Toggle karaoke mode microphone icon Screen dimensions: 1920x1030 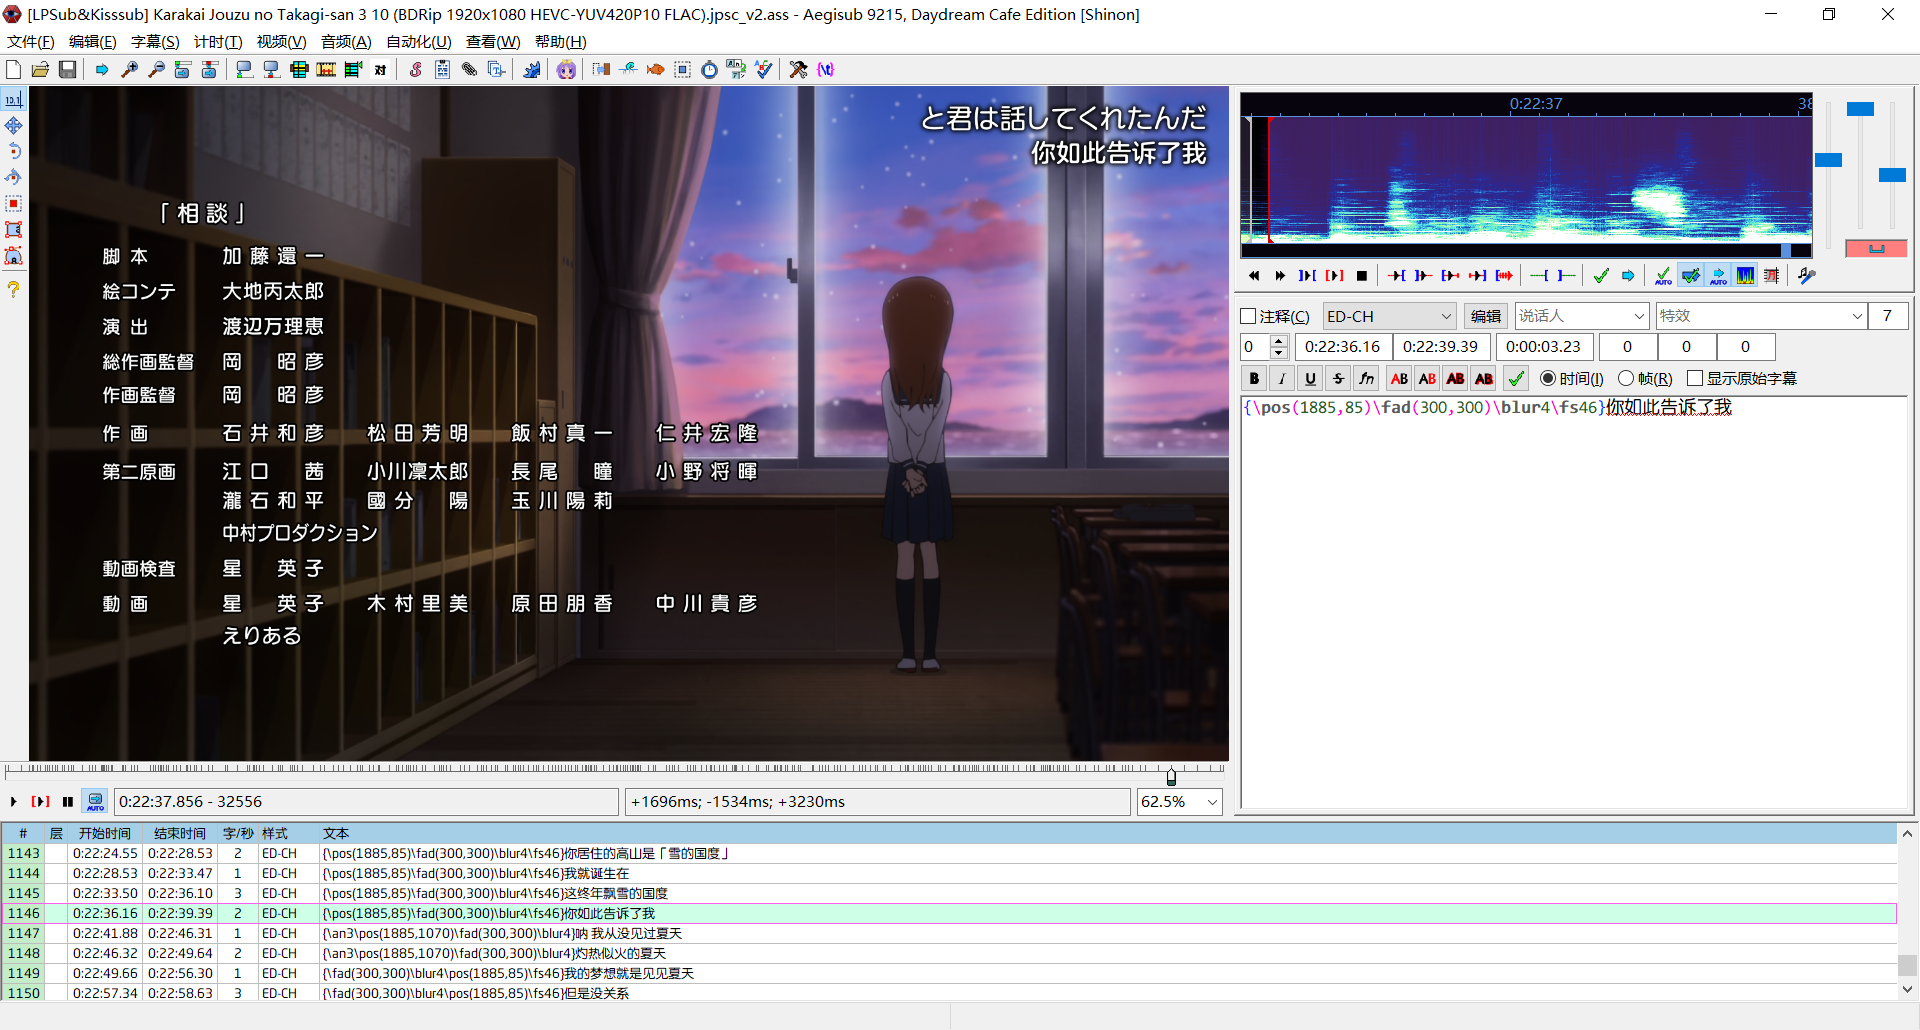[x=1806, y=276]
